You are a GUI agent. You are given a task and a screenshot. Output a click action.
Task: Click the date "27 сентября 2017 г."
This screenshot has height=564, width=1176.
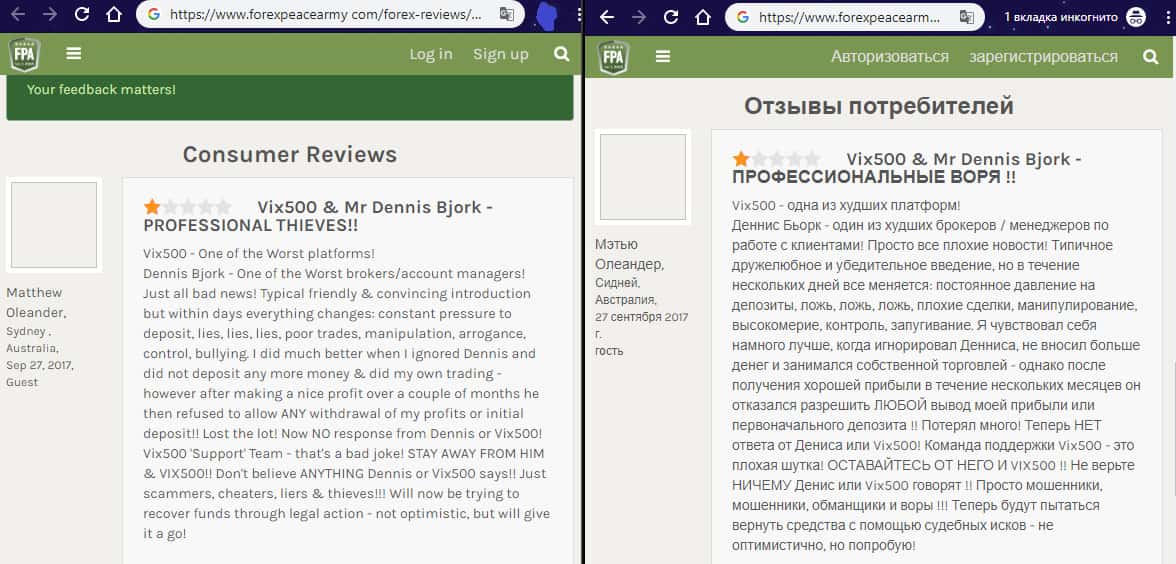click(x=641, y=325)
